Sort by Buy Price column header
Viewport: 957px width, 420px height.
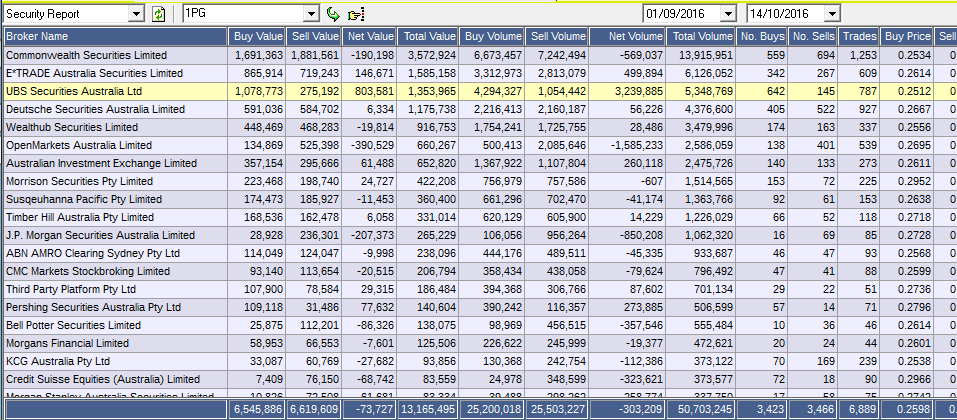click(x=907, y=37)
